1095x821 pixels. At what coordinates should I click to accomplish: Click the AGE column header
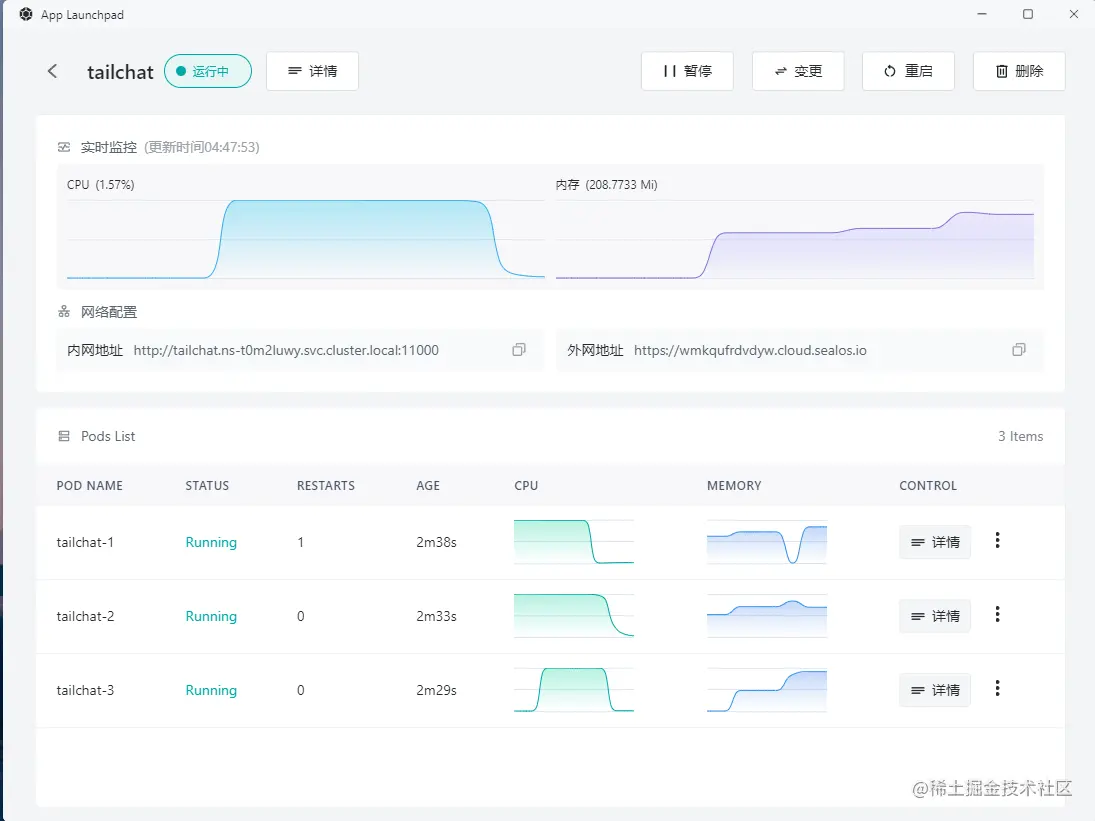(x=428, y=486)
